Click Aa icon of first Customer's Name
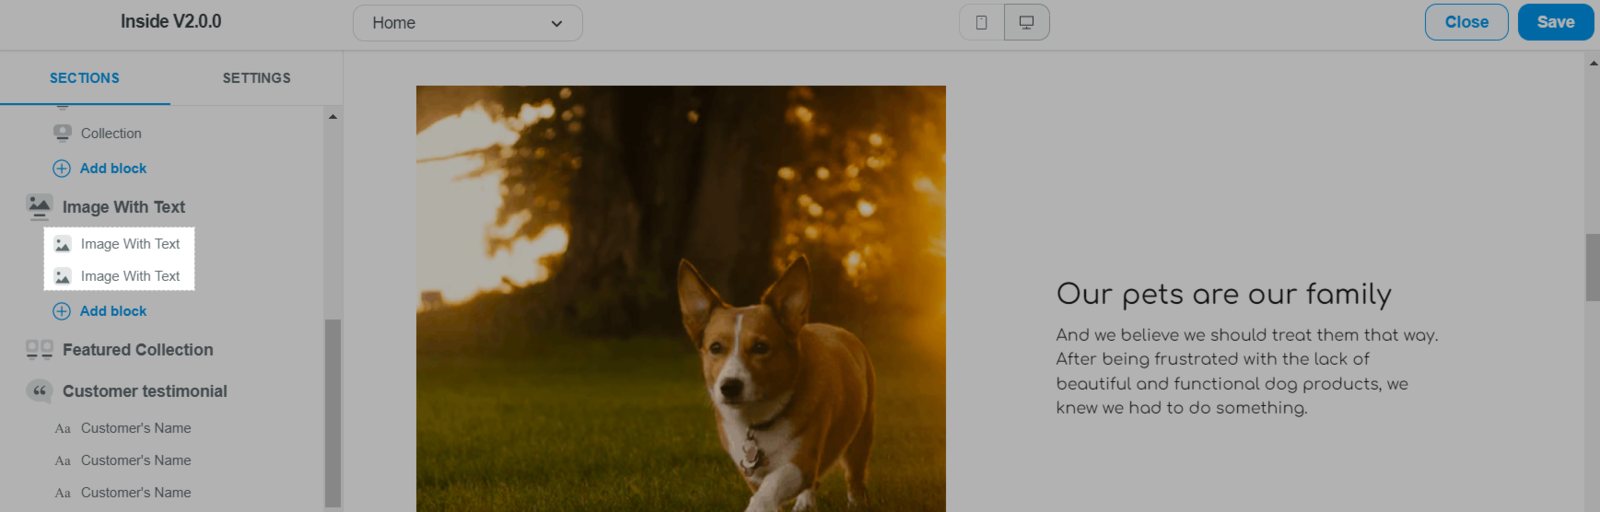Screen dimensions: 1600x512 pos(62,428)
